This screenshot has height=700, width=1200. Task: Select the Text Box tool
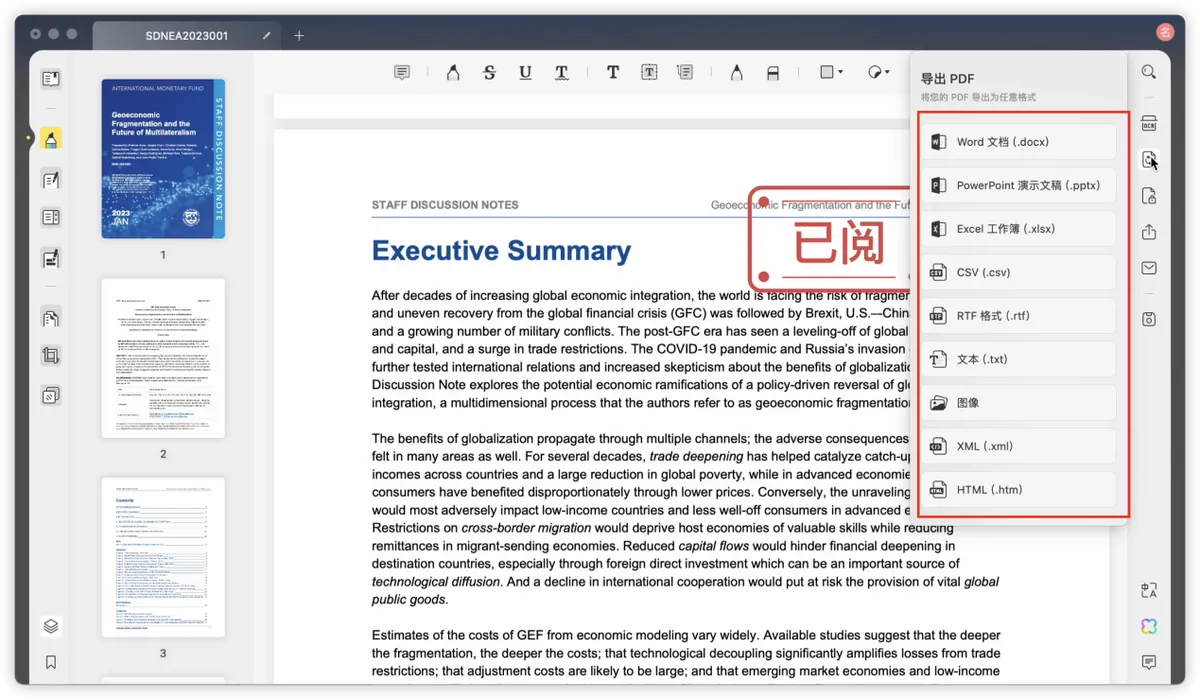(x=649, y=73)
